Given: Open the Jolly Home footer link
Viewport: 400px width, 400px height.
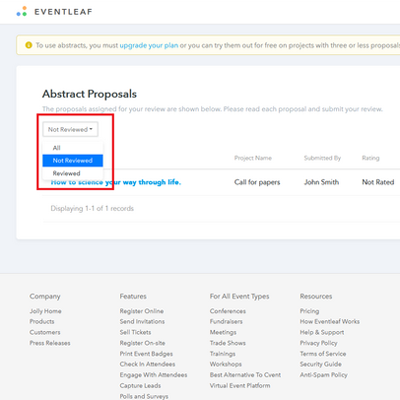Looking at the screenshot, I should (45, 311).
